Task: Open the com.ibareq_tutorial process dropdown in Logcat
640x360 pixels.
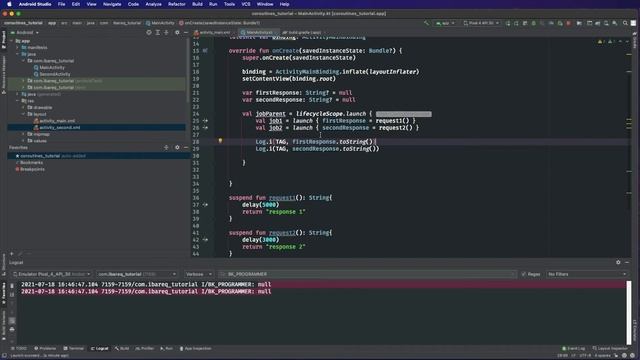Action: 137,274
